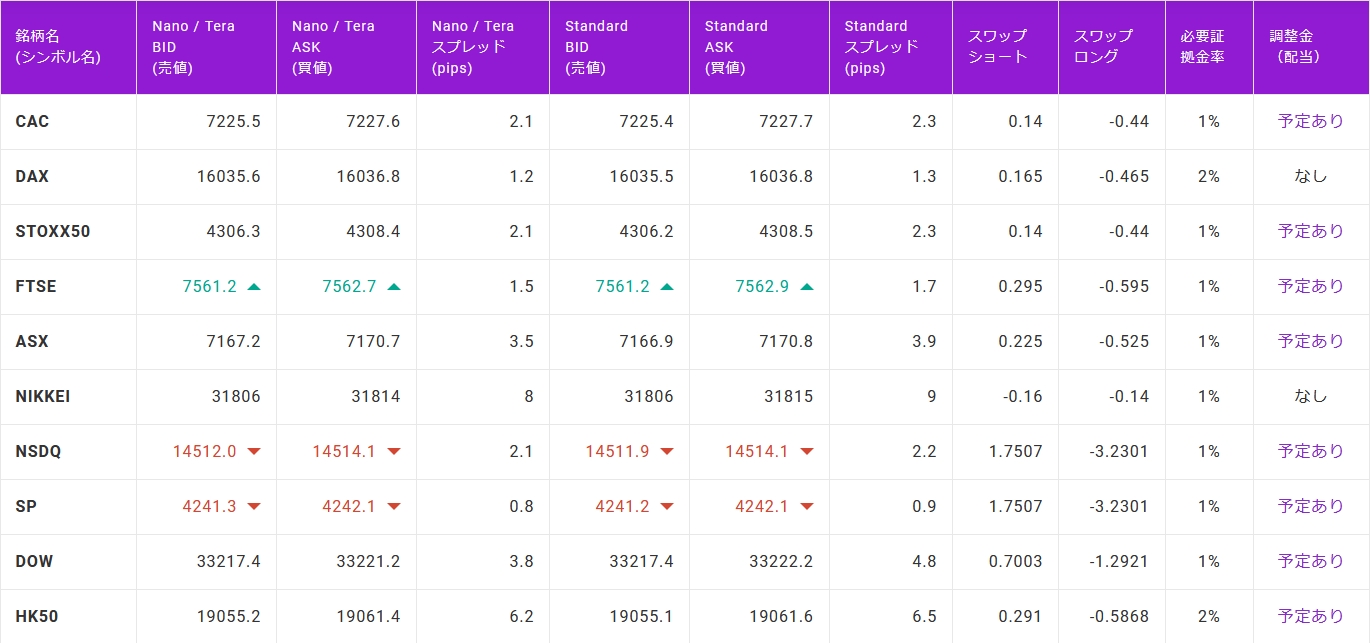1370x643 pixels.
Task: Click the FTSE symbol name
Action: coord(36,286)
